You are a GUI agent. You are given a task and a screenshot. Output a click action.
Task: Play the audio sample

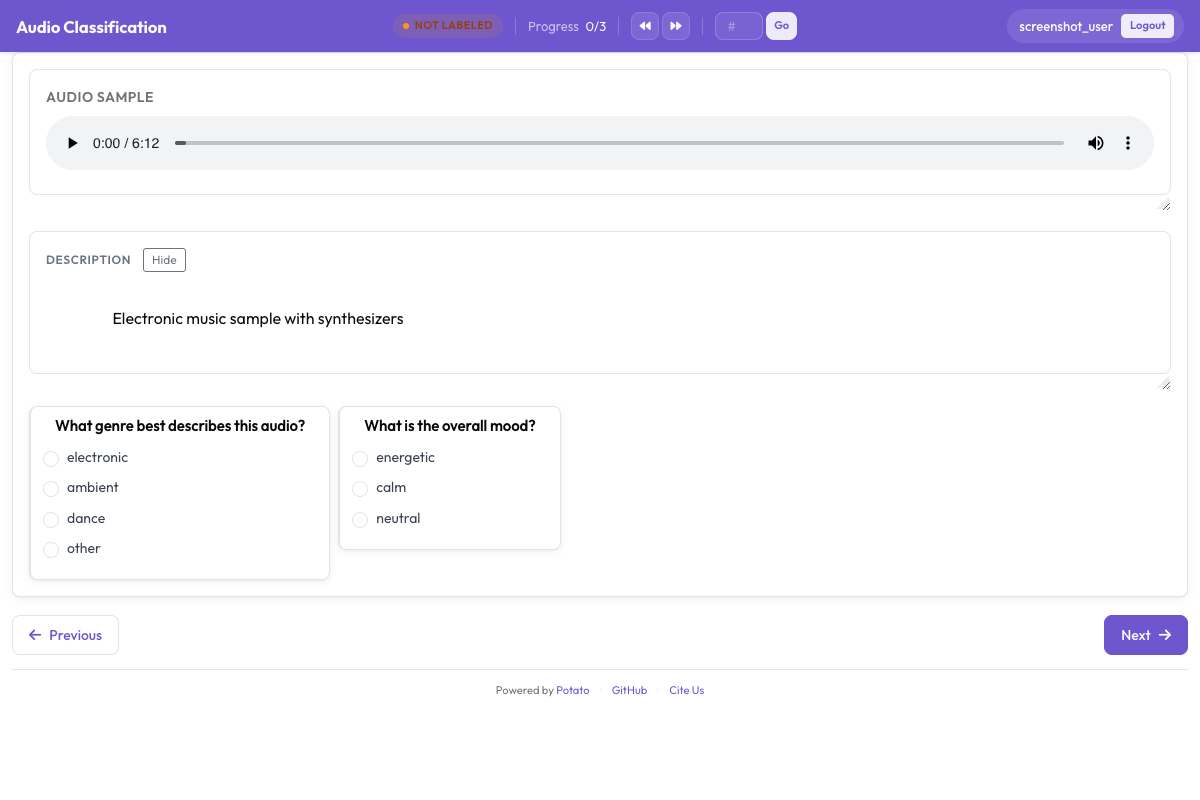[72, 143]
